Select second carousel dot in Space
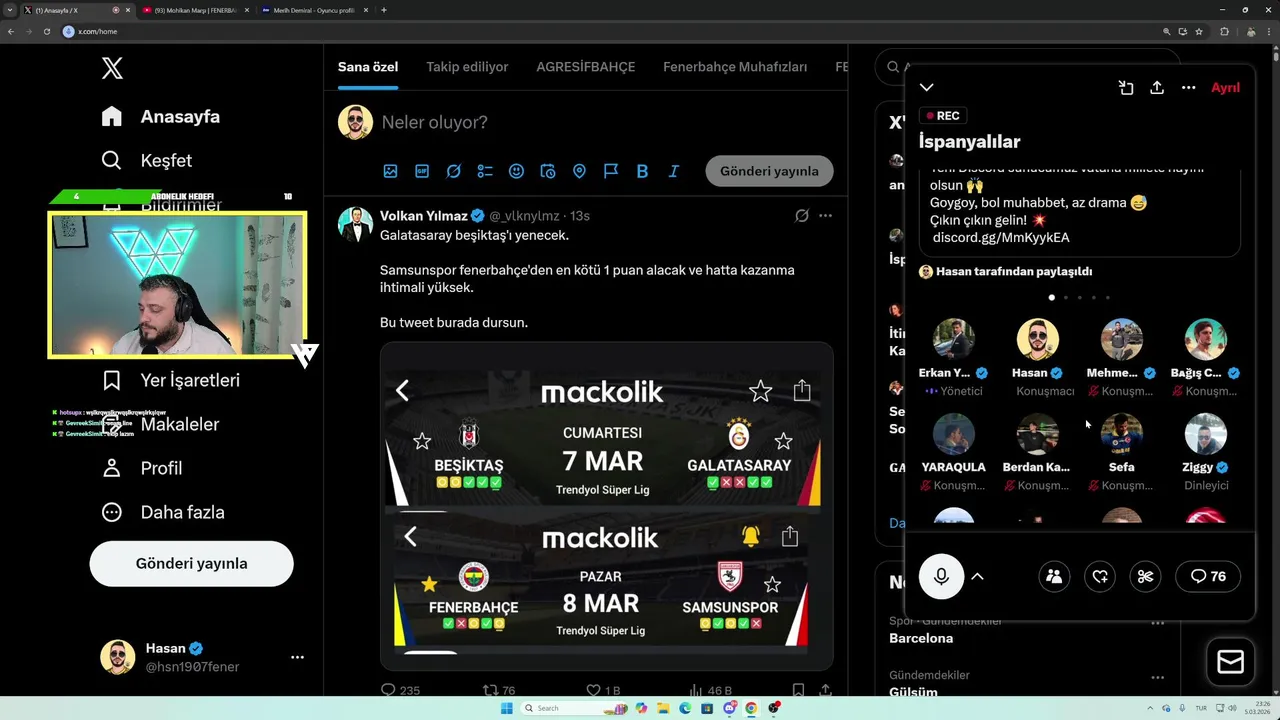The height and width of the screenshot is (720, 1280). pos(1066,297)
